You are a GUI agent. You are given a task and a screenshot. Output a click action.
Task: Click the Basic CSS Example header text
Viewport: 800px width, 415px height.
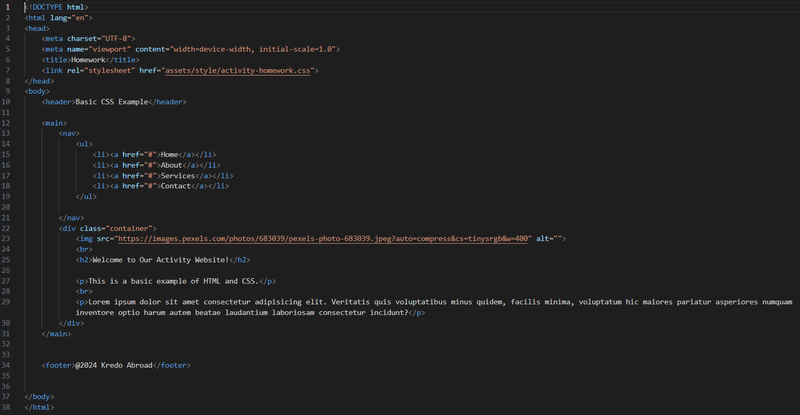click(112, 102)
